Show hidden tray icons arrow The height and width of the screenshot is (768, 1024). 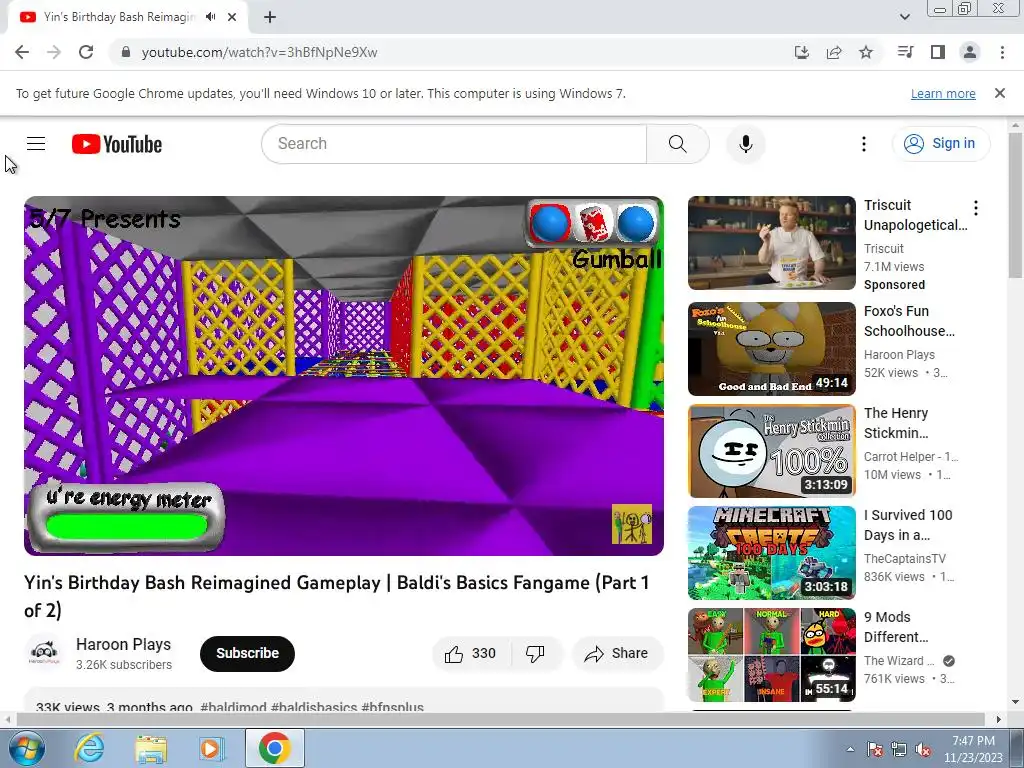click(850, 749)
